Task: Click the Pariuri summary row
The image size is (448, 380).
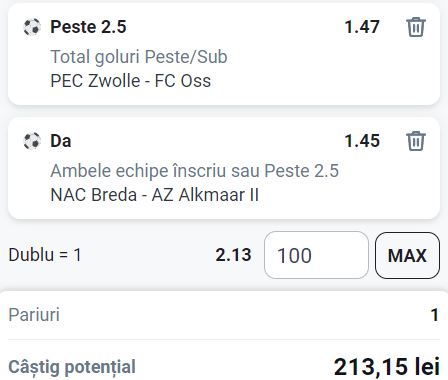Action: tap(224, 315)
